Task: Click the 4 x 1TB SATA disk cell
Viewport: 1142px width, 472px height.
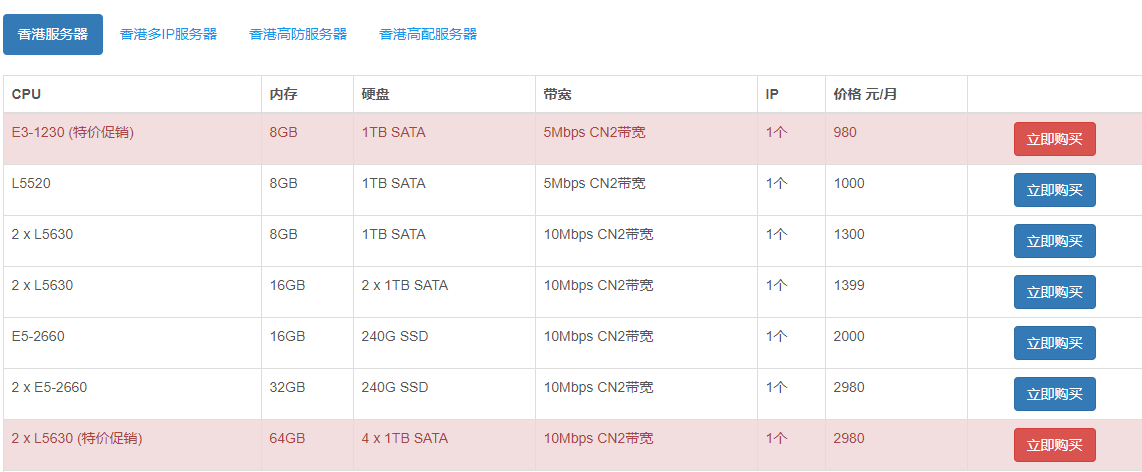Action: [x=405, y=438]
